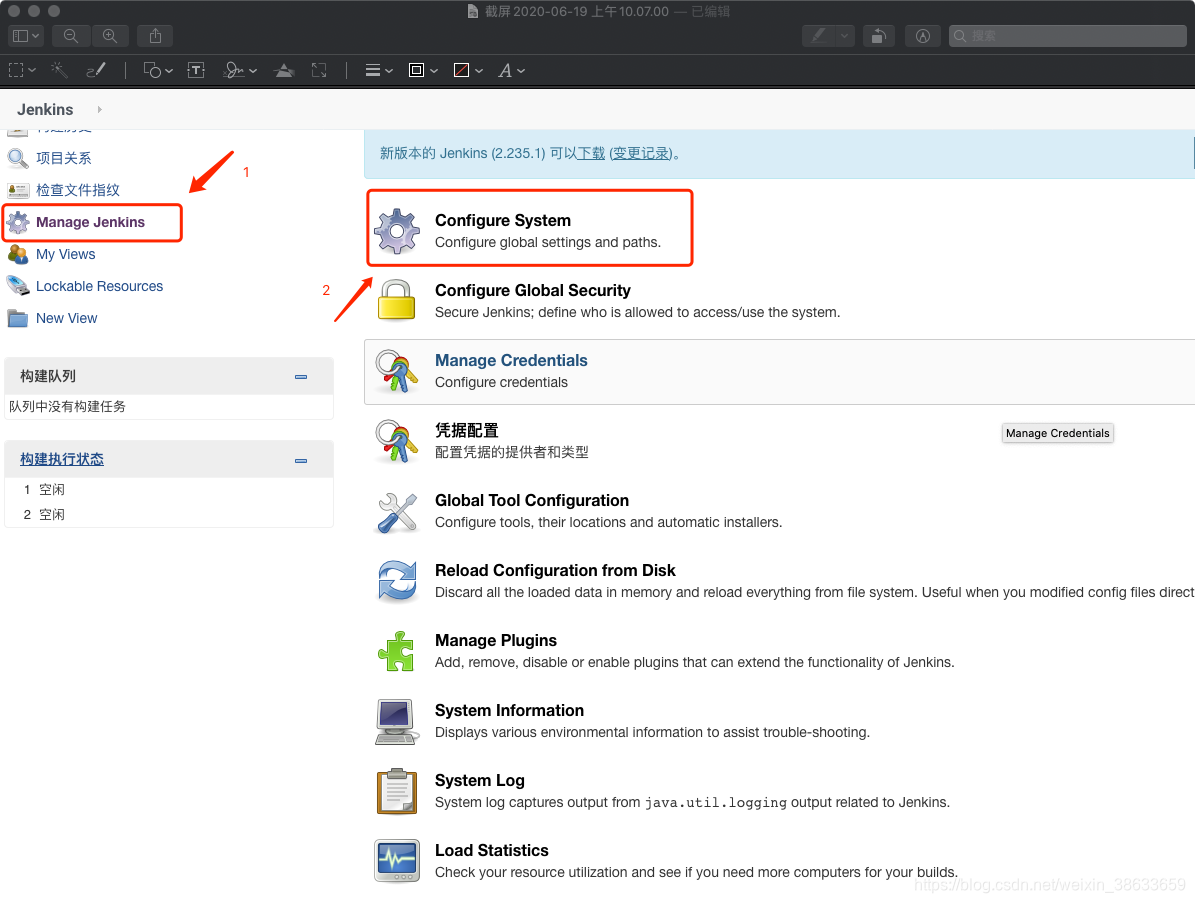Click the 变更记录 changelog link
Image resolution: width=1195 pixels, height=903 pixels.
click(642, 153)
